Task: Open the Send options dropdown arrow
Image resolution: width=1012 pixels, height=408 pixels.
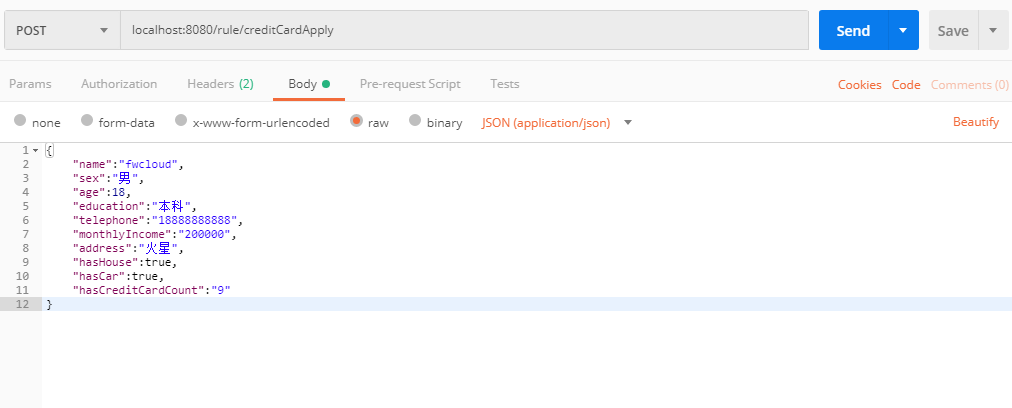Action: [x=903, y=31]
